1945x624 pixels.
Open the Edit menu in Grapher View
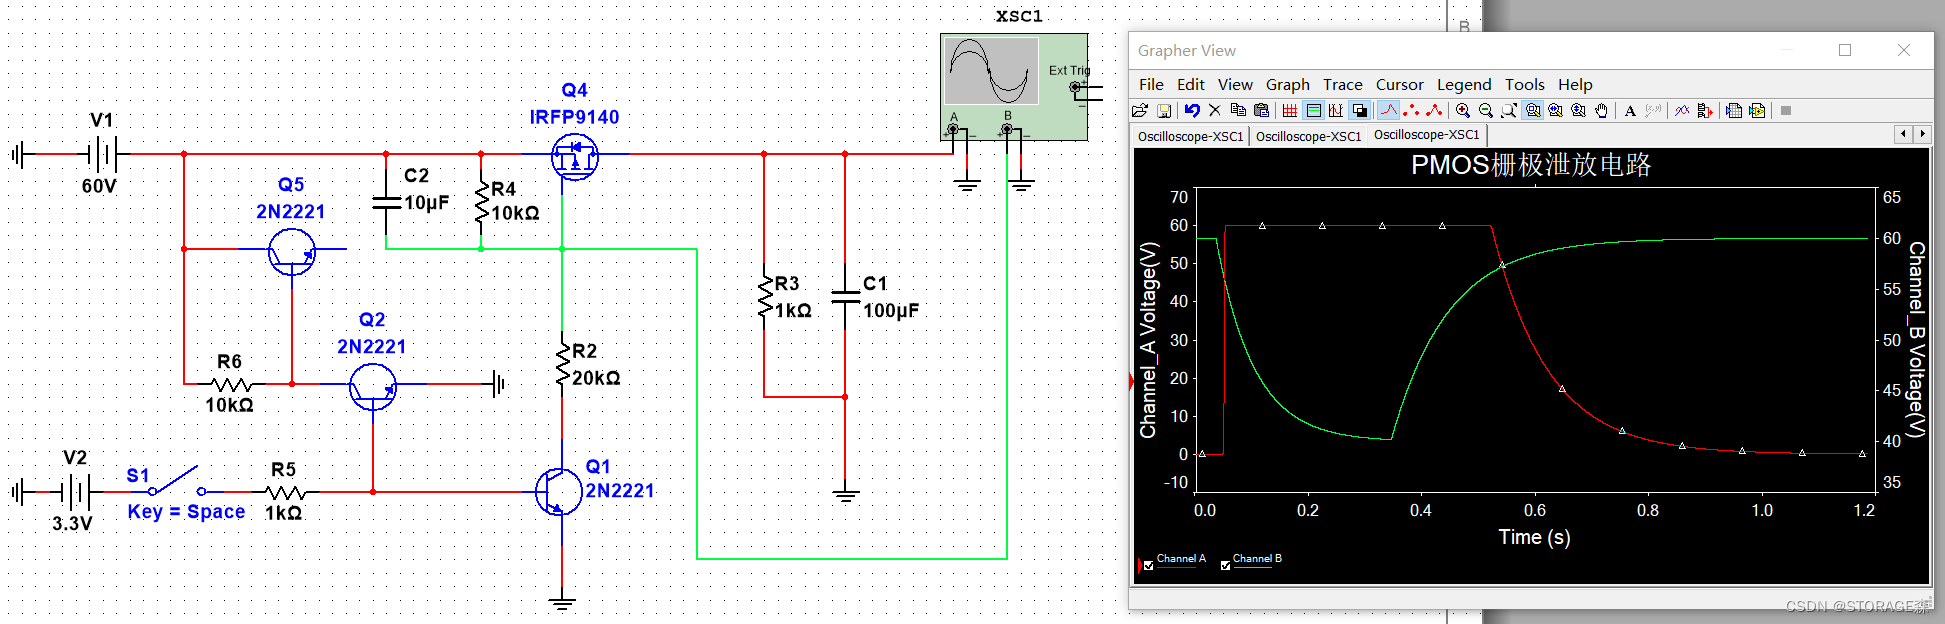(x=1190, y=85)
